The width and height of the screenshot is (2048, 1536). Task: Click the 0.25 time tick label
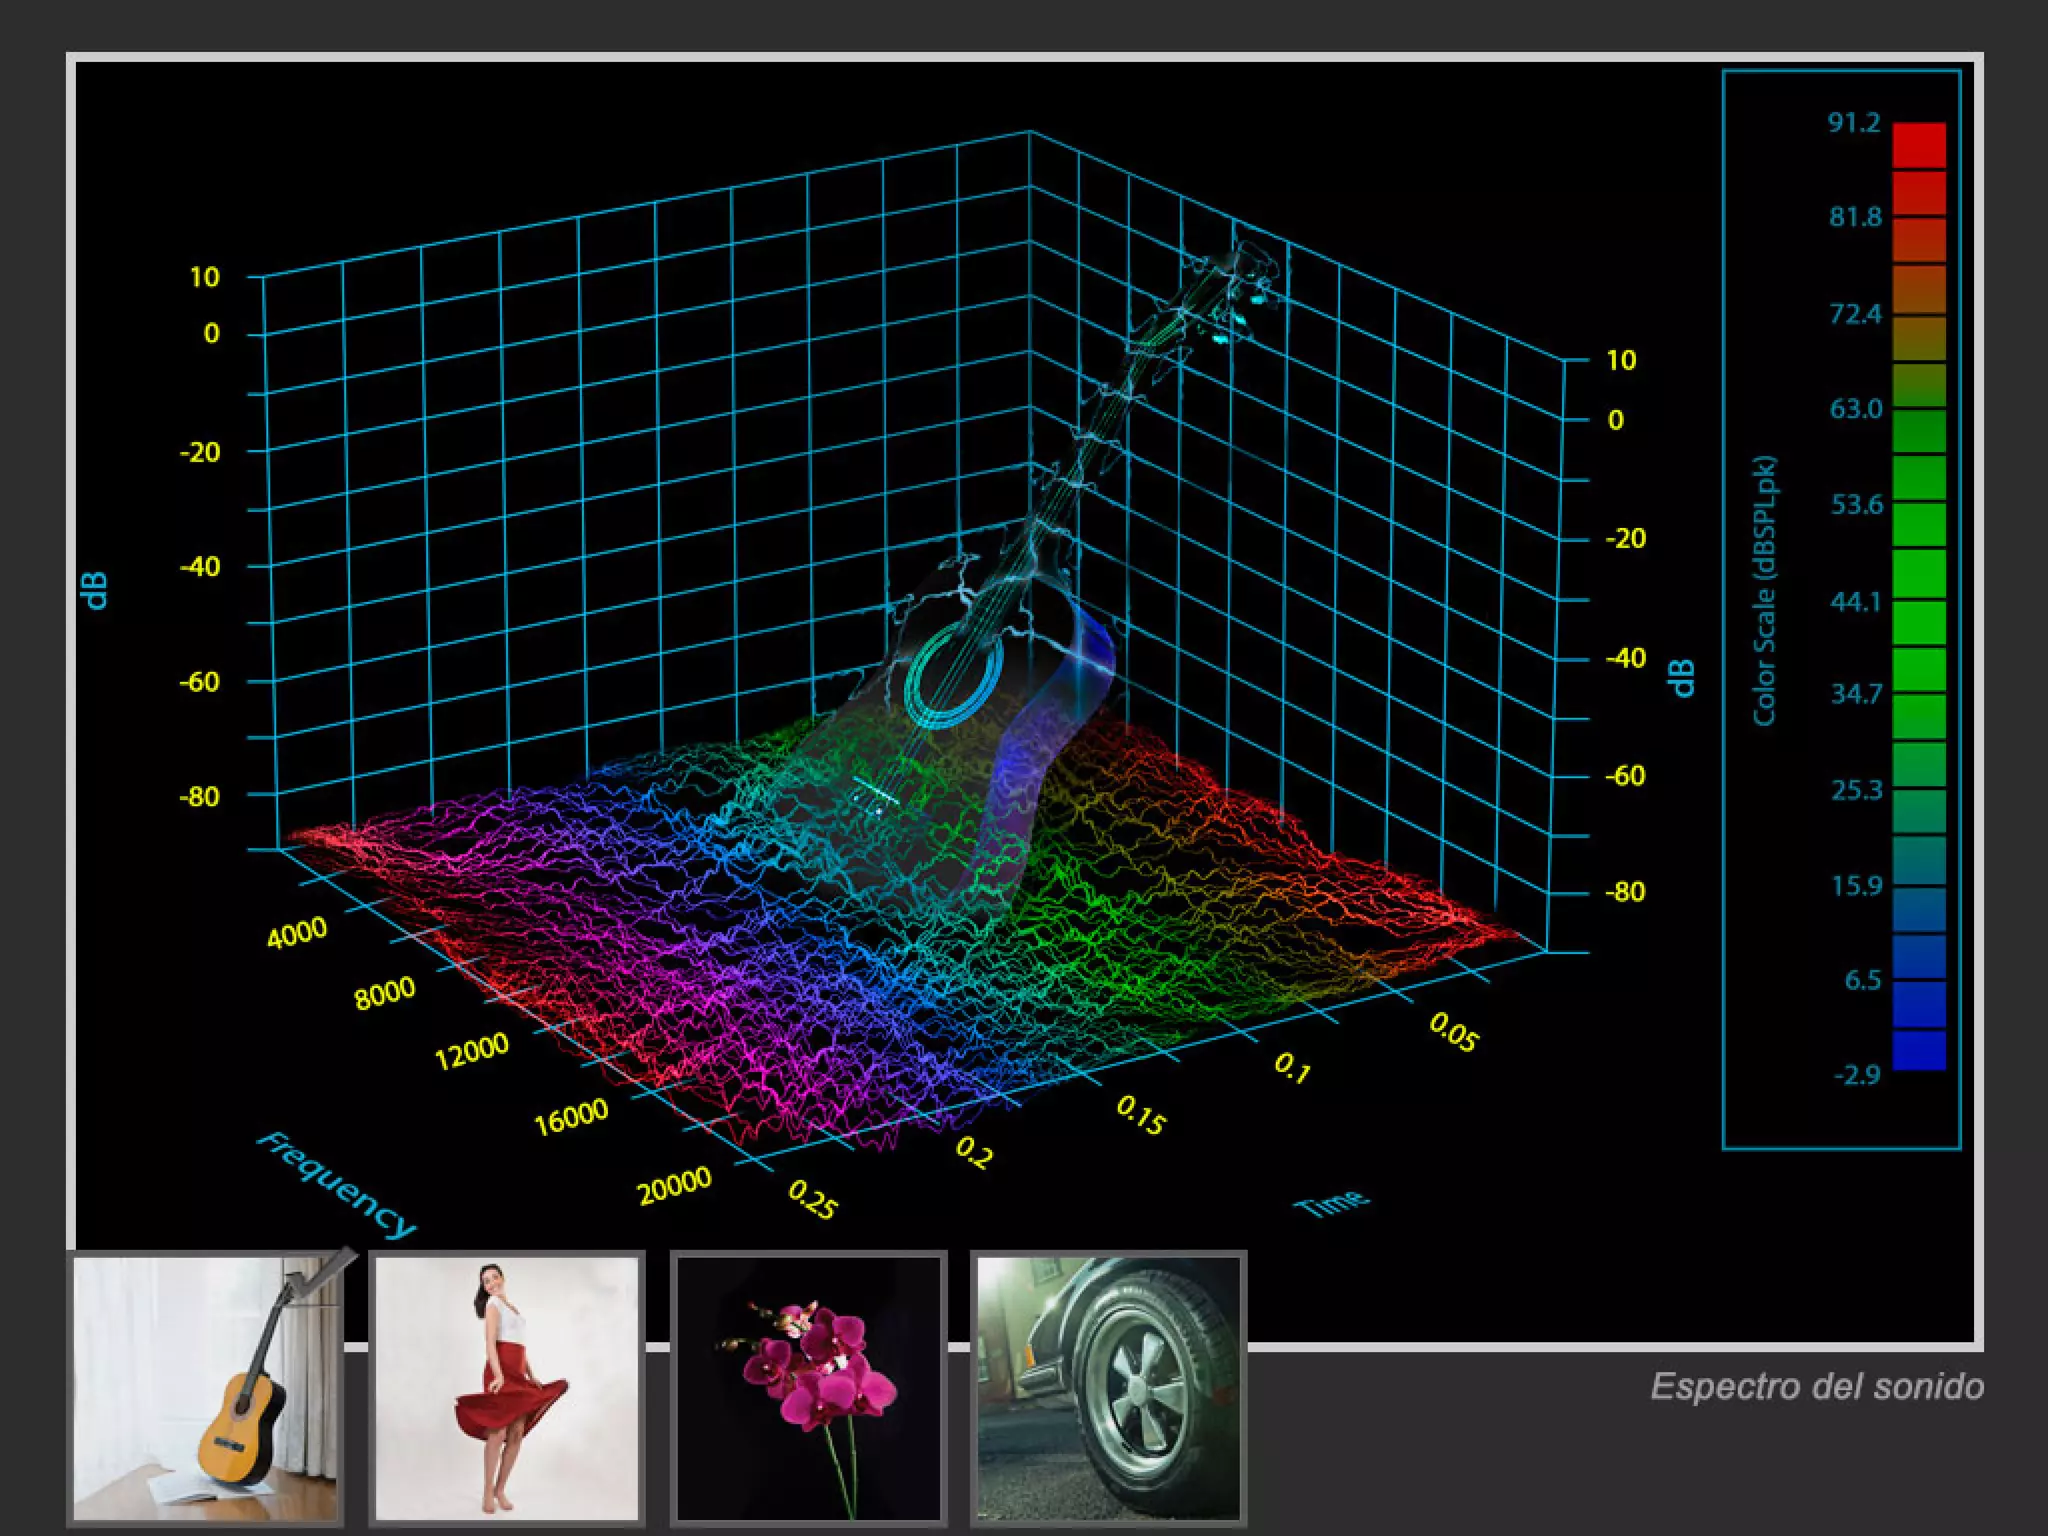[x=811, y=1199]
